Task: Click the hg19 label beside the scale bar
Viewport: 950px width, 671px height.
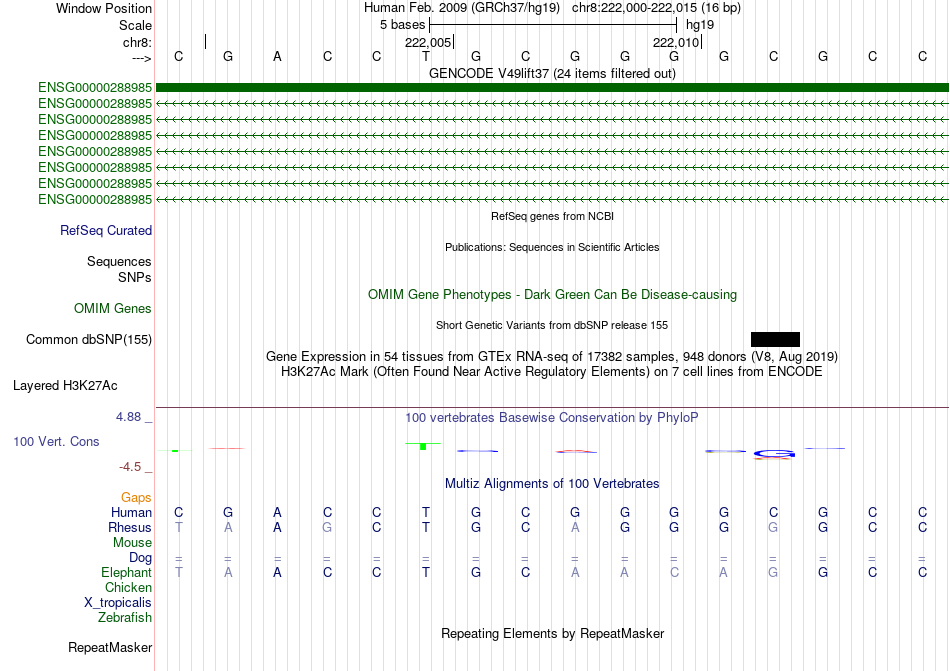Action: point(700,25)
